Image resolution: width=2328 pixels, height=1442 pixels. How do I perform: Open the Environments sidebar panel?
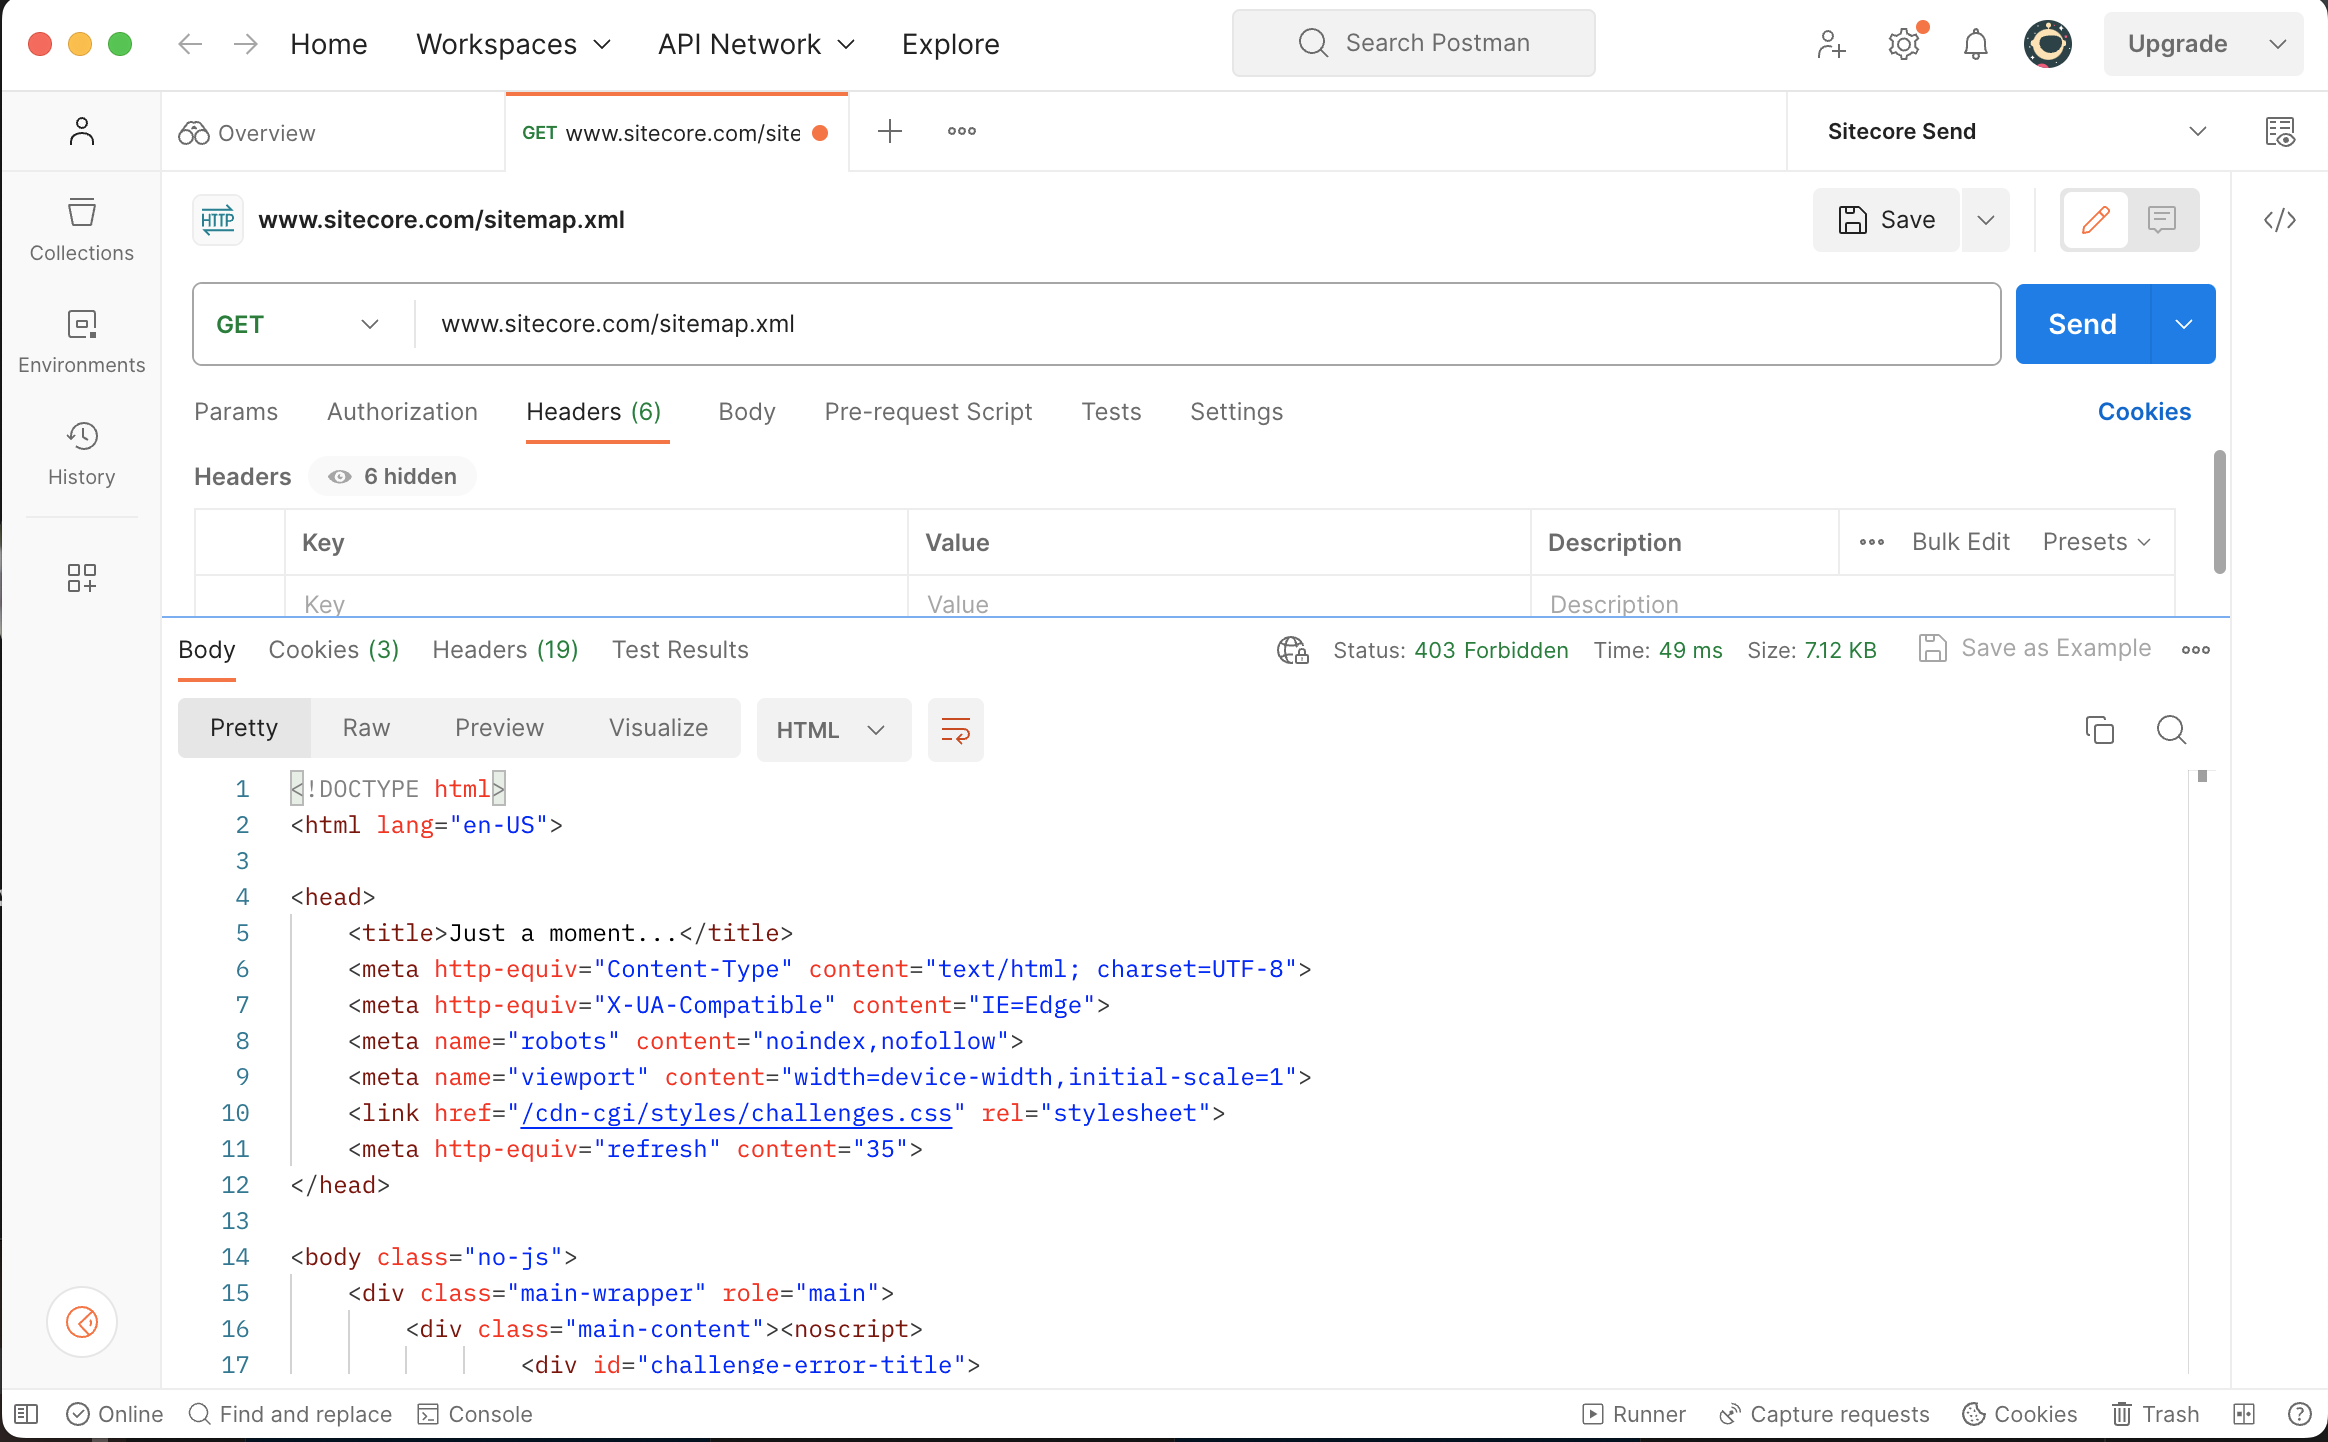[x=82, y=342]
